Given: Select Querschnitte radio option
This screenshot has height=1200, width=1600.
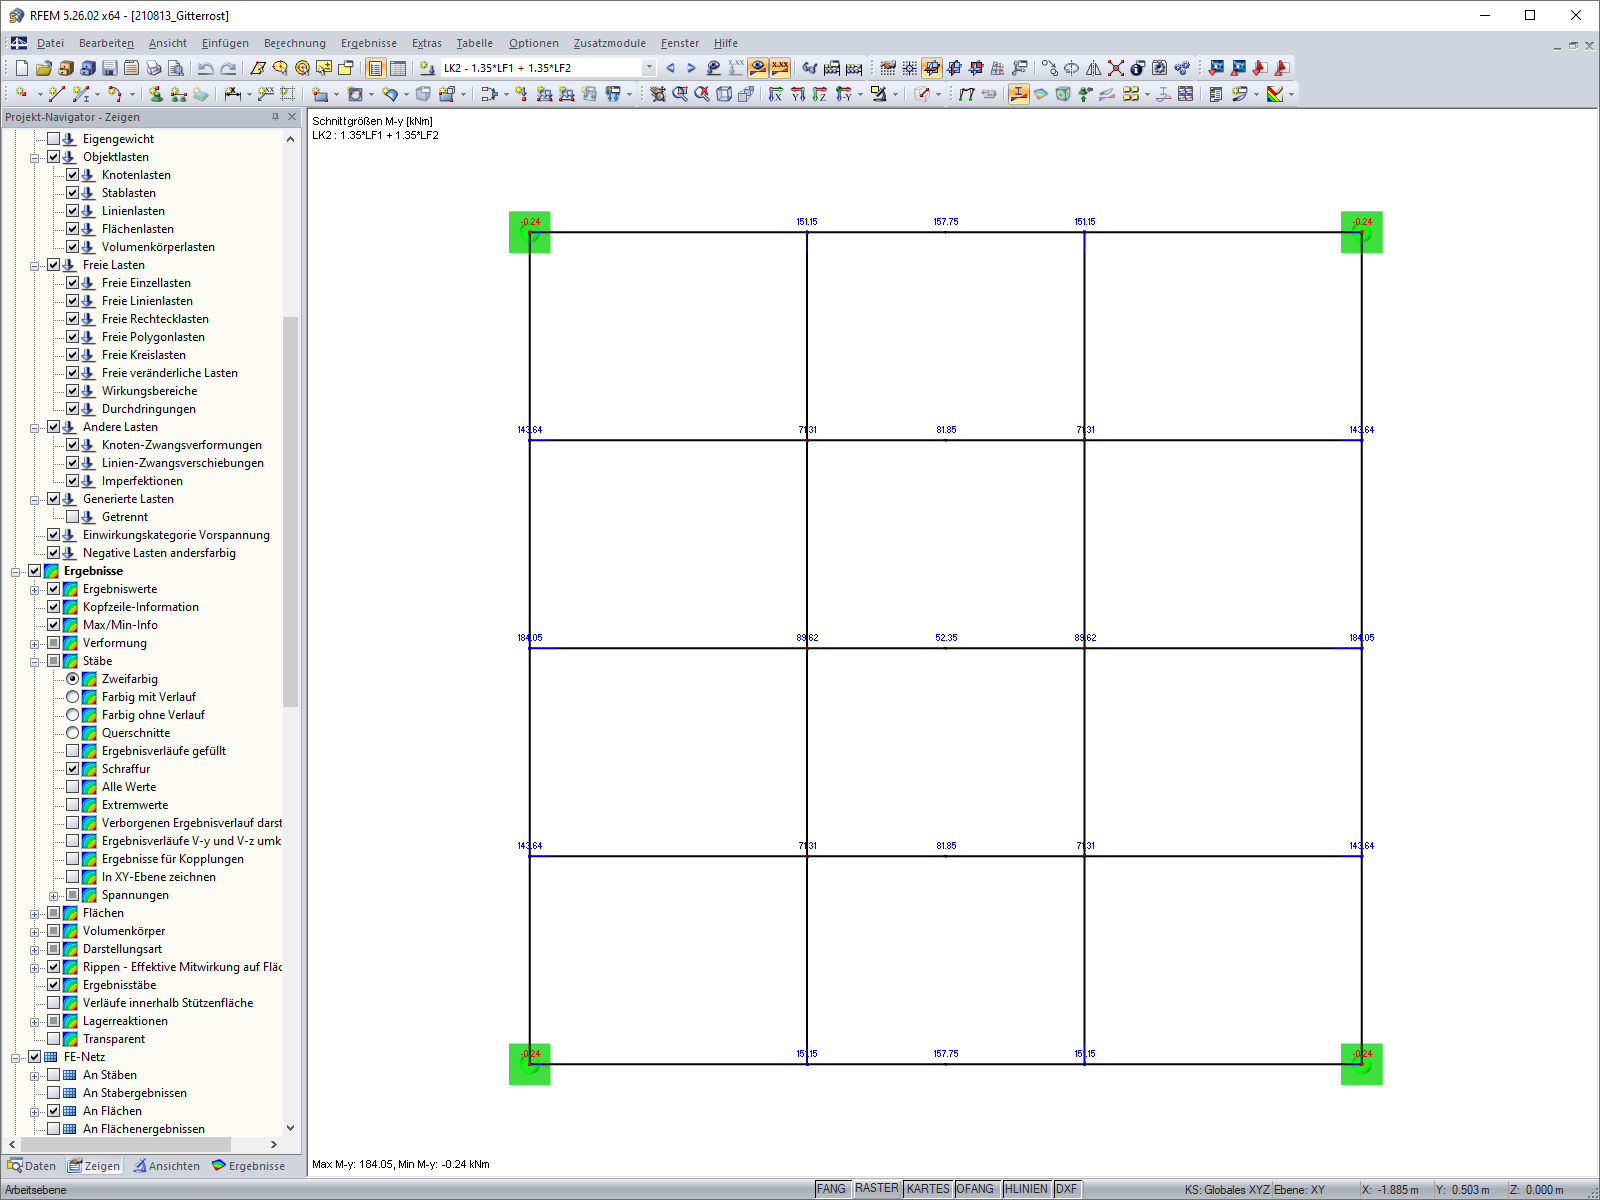Looking at the screenshot, I should pos(73,733).
